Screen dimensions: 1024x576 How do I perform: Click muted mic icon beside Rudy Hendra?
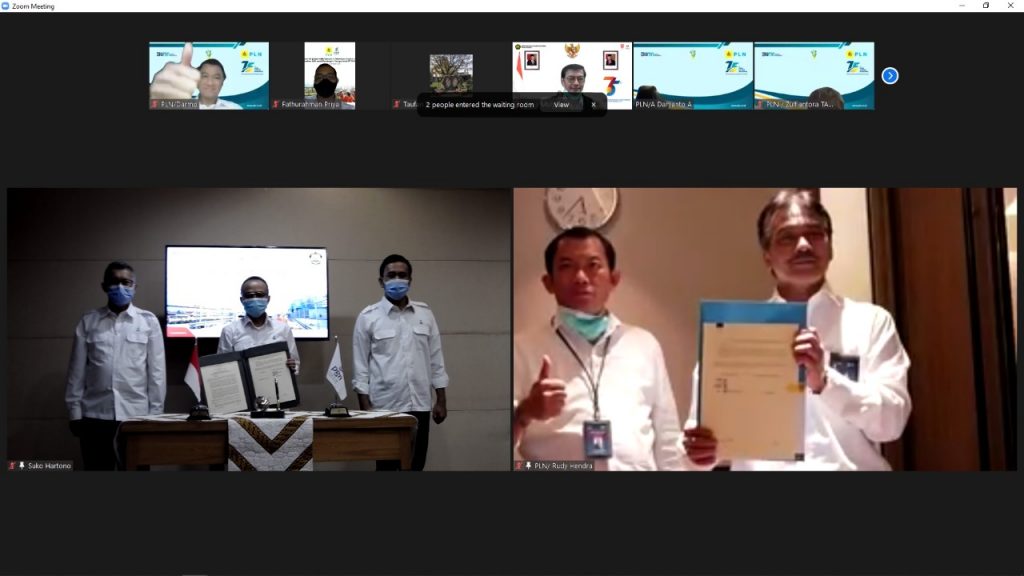[x=519, y=465]
